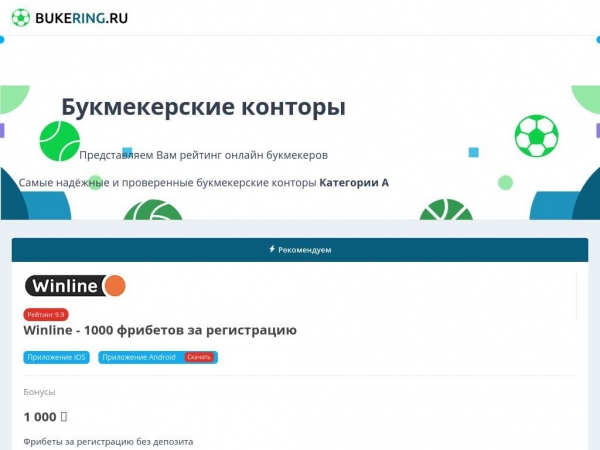
Task: Click the text Представляем Вам рейтинг онлайн букмекеров
Action: (x=203, y=155)
